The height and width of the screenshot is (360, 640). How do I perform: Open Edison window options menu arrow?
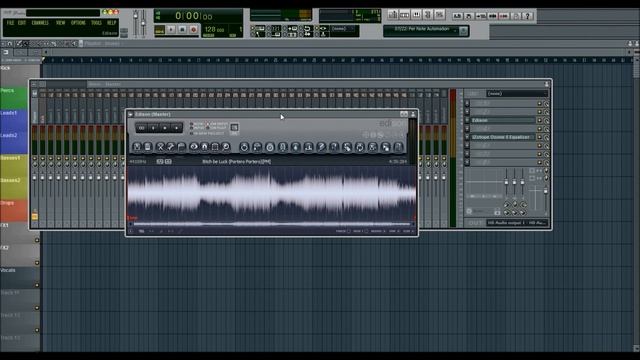click(x=131, y=114)
